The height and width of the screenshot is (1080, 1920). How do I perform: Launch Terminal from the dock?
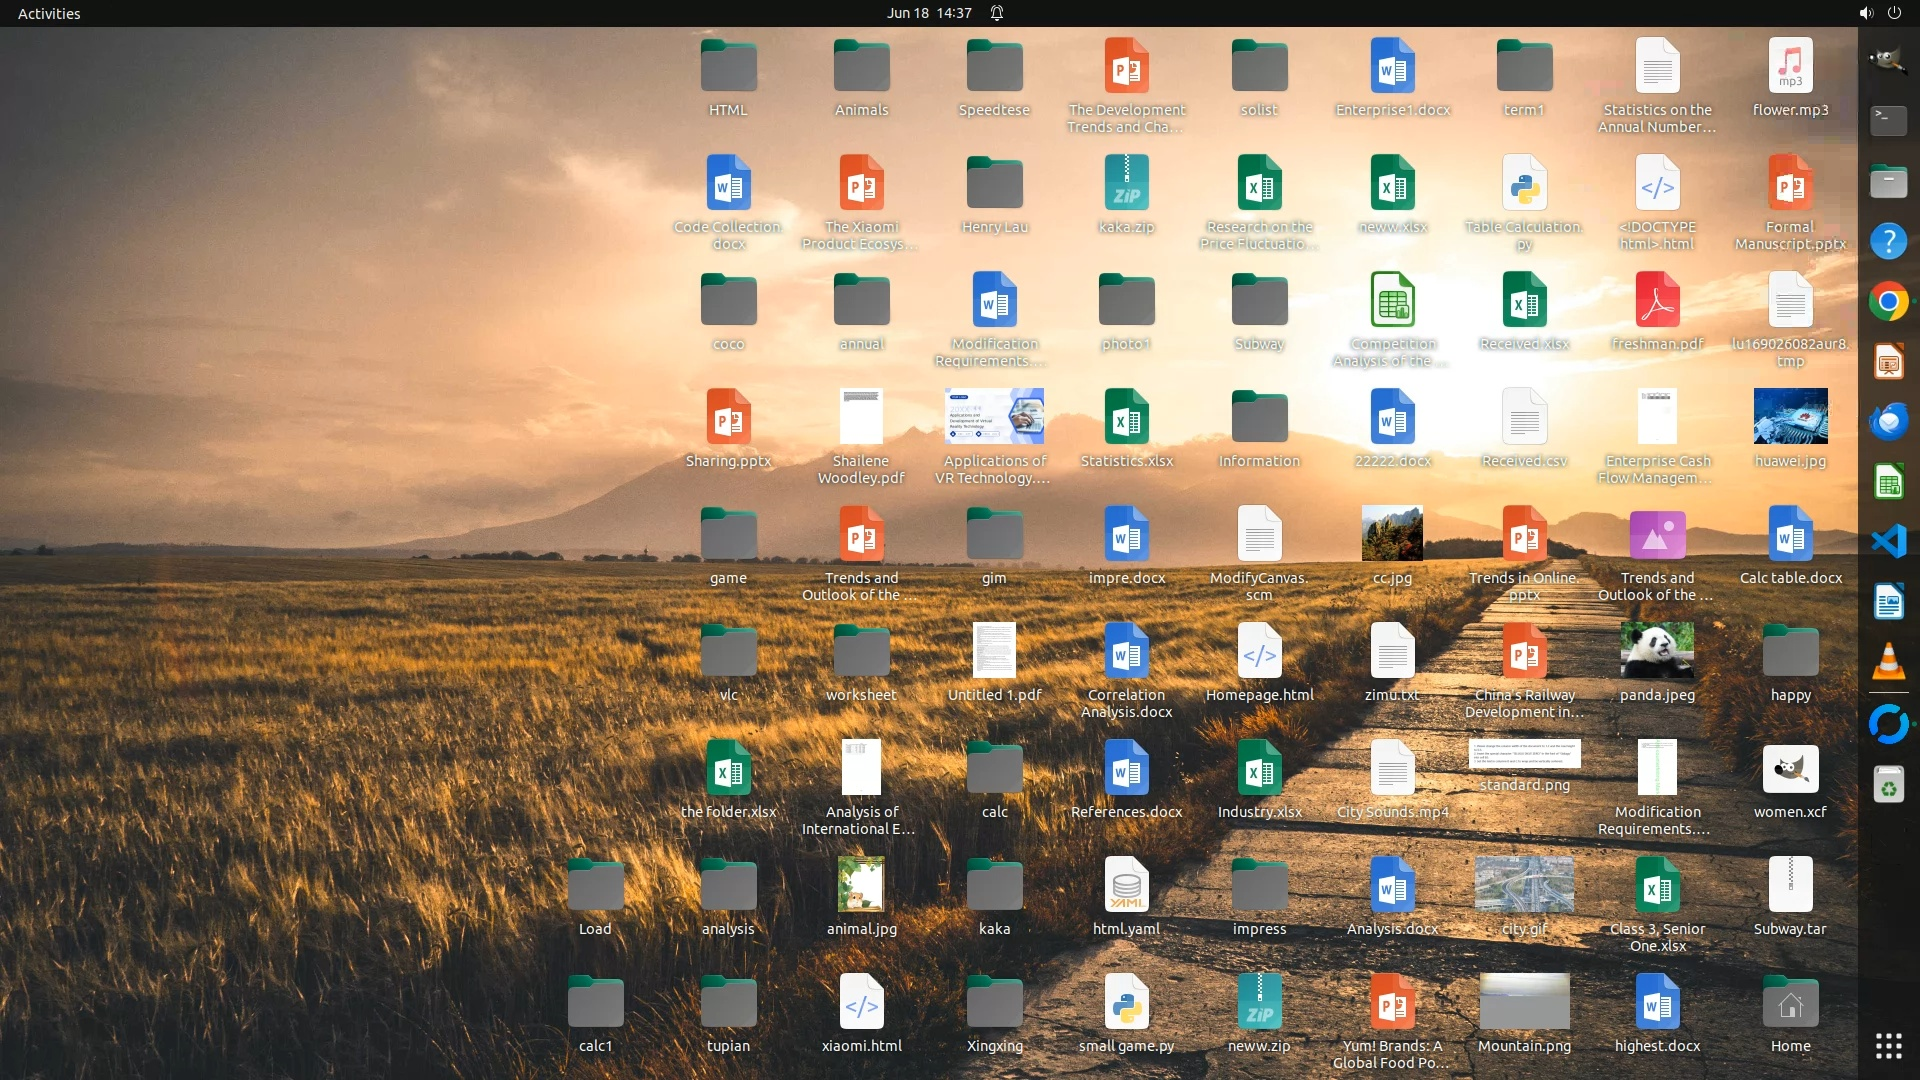1888,122
